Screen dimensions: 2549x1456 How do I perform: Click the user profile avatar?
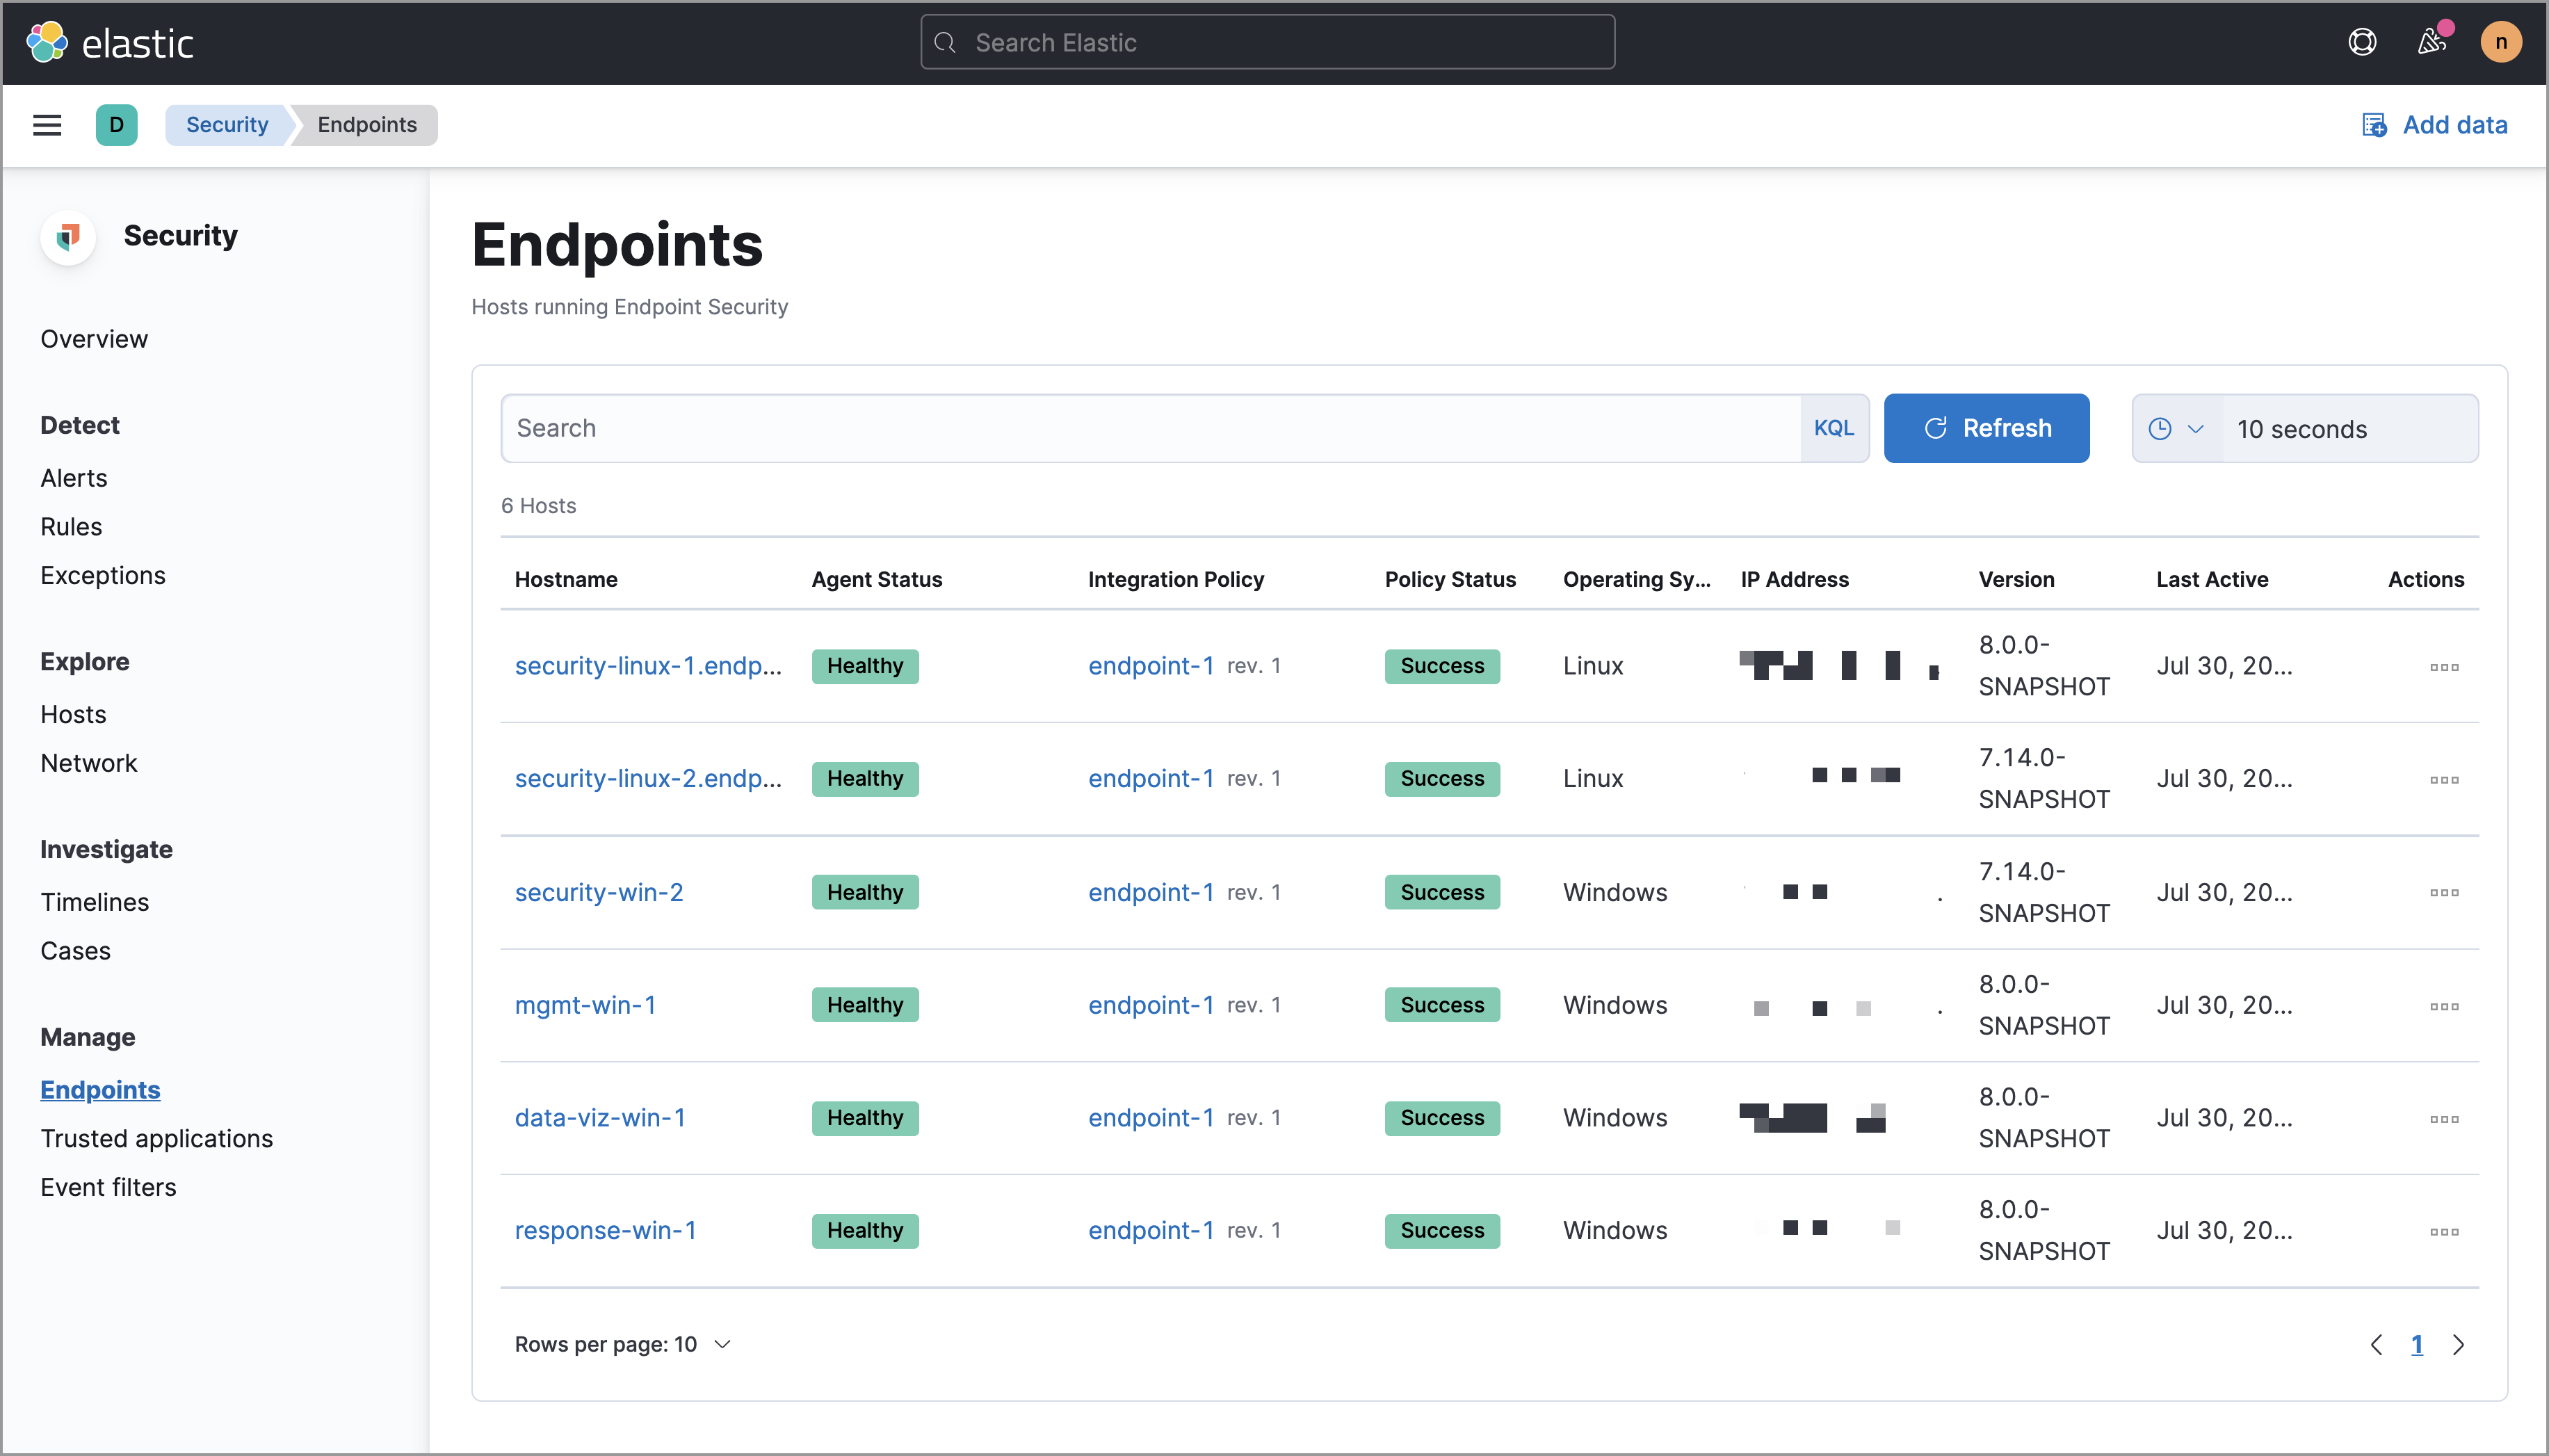tap(2502, 41)
